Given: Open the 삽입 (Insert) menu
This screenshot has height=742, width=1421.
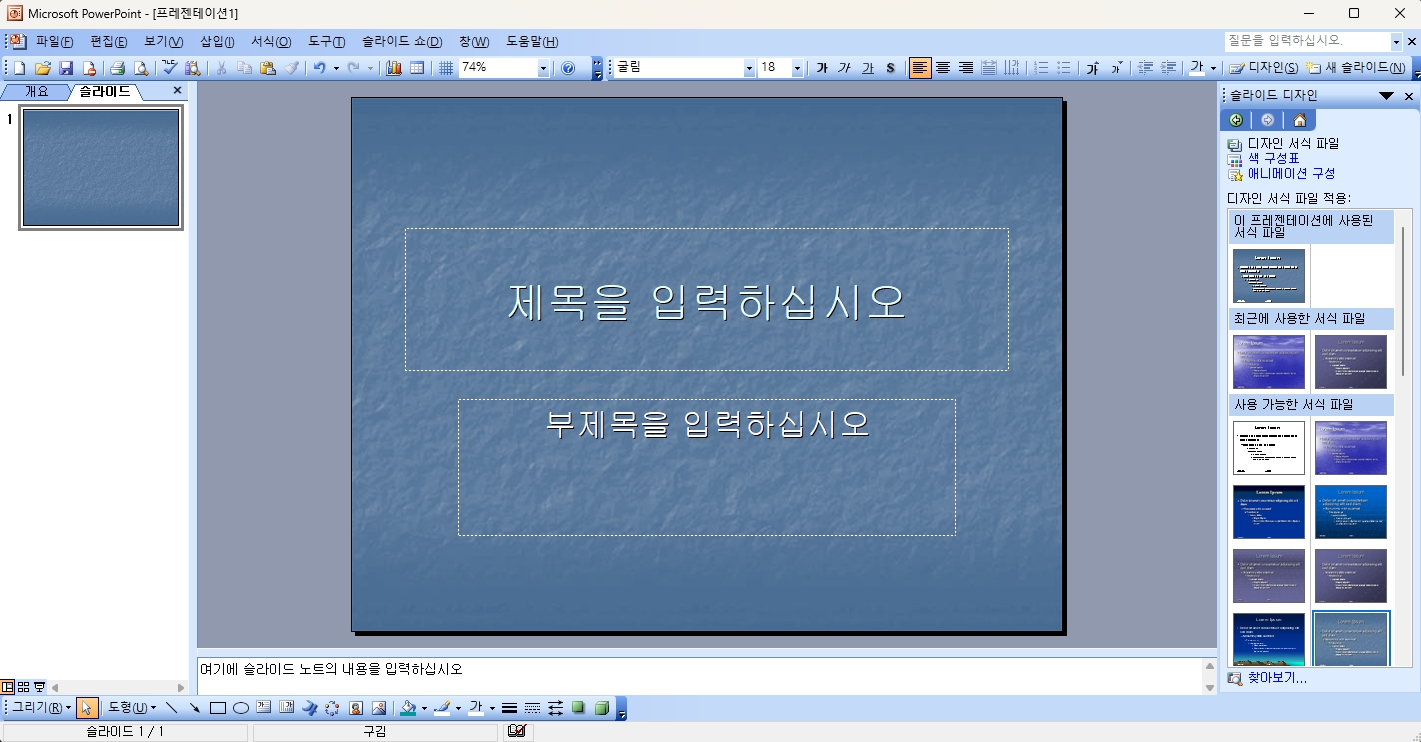Looking at the screenshot, I should pyautogui.click(x=217, y=42).
